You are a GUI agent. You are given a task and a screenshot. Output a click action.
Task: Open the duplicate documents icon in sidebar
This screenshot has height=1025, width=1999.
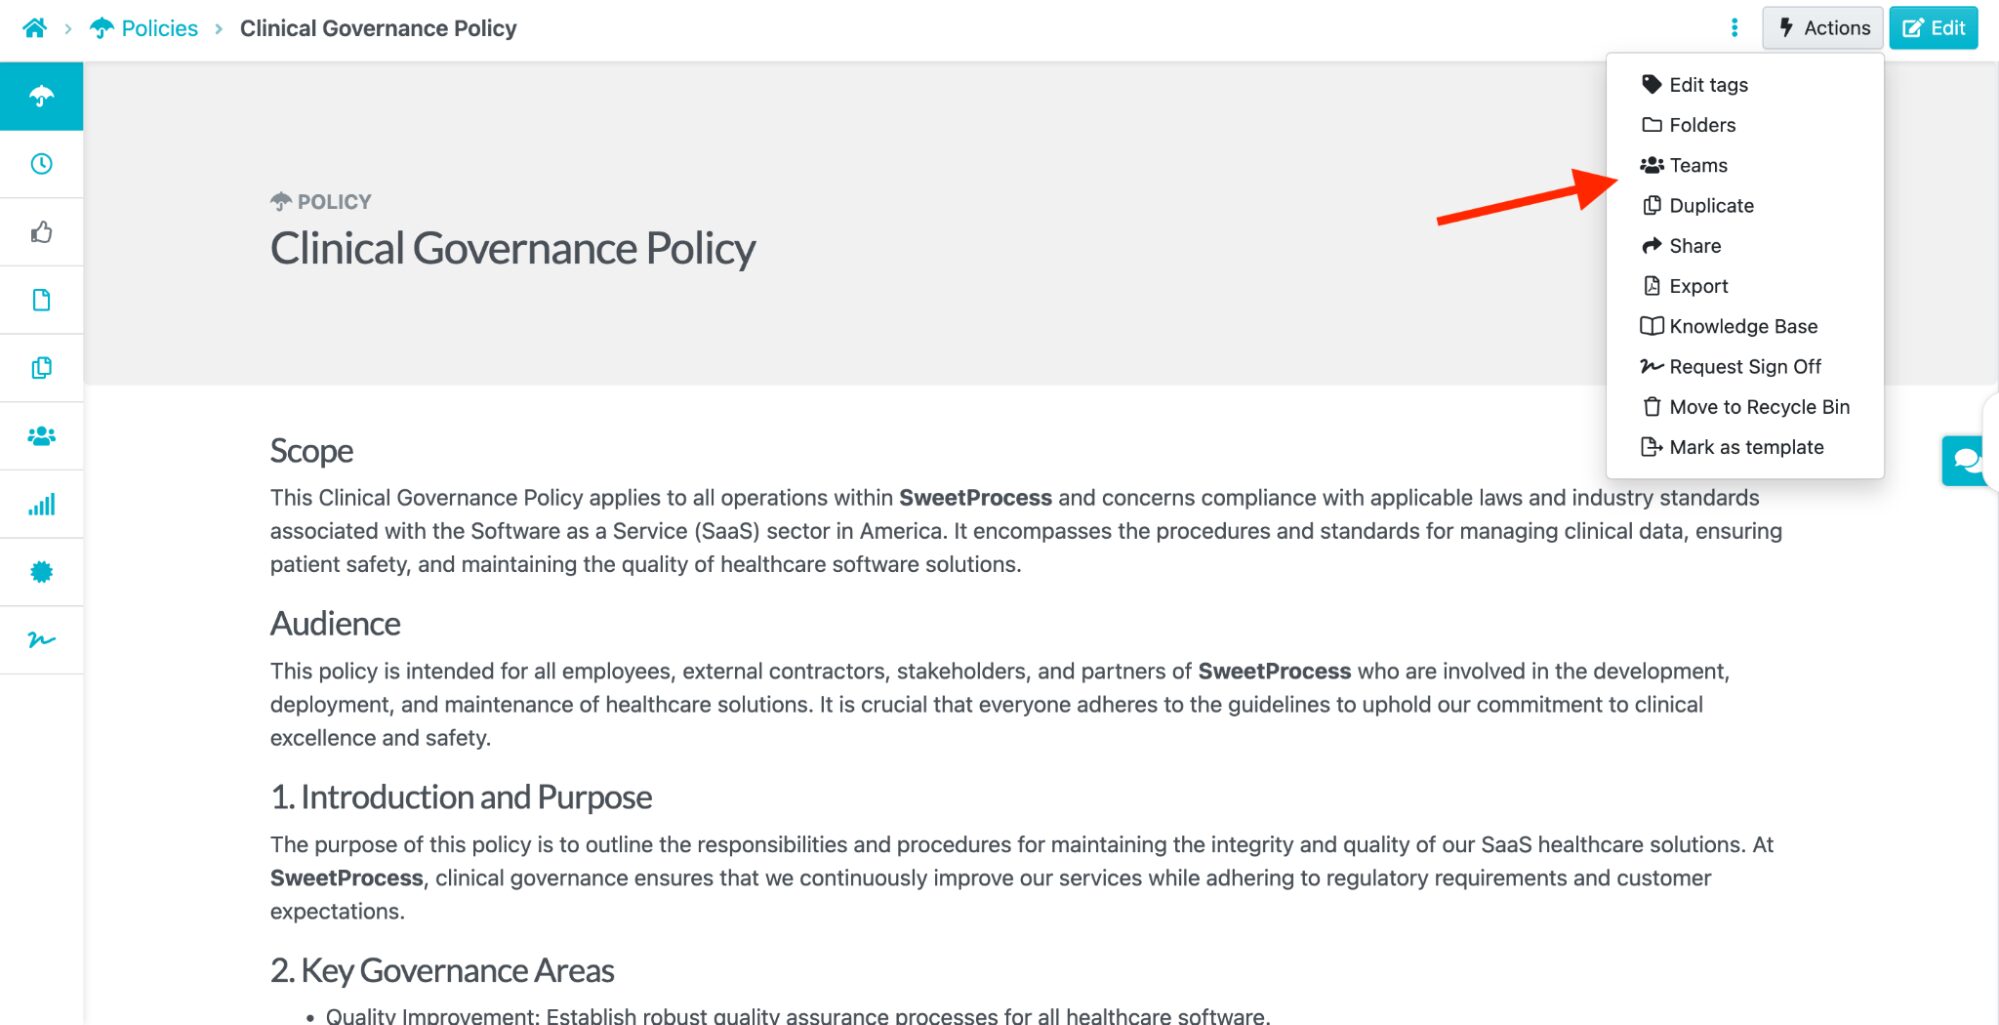tap(41, 367)
